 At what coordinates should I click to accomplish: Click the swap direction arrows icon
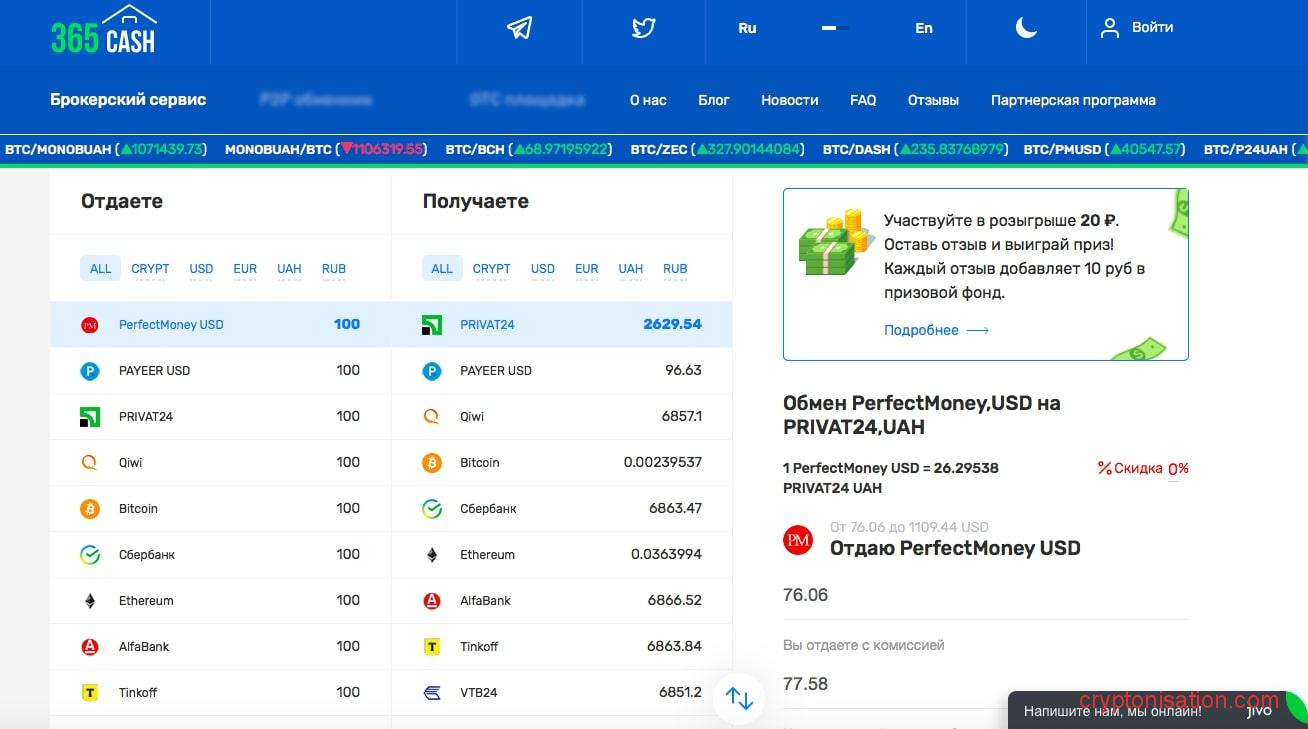pos(739,698)
